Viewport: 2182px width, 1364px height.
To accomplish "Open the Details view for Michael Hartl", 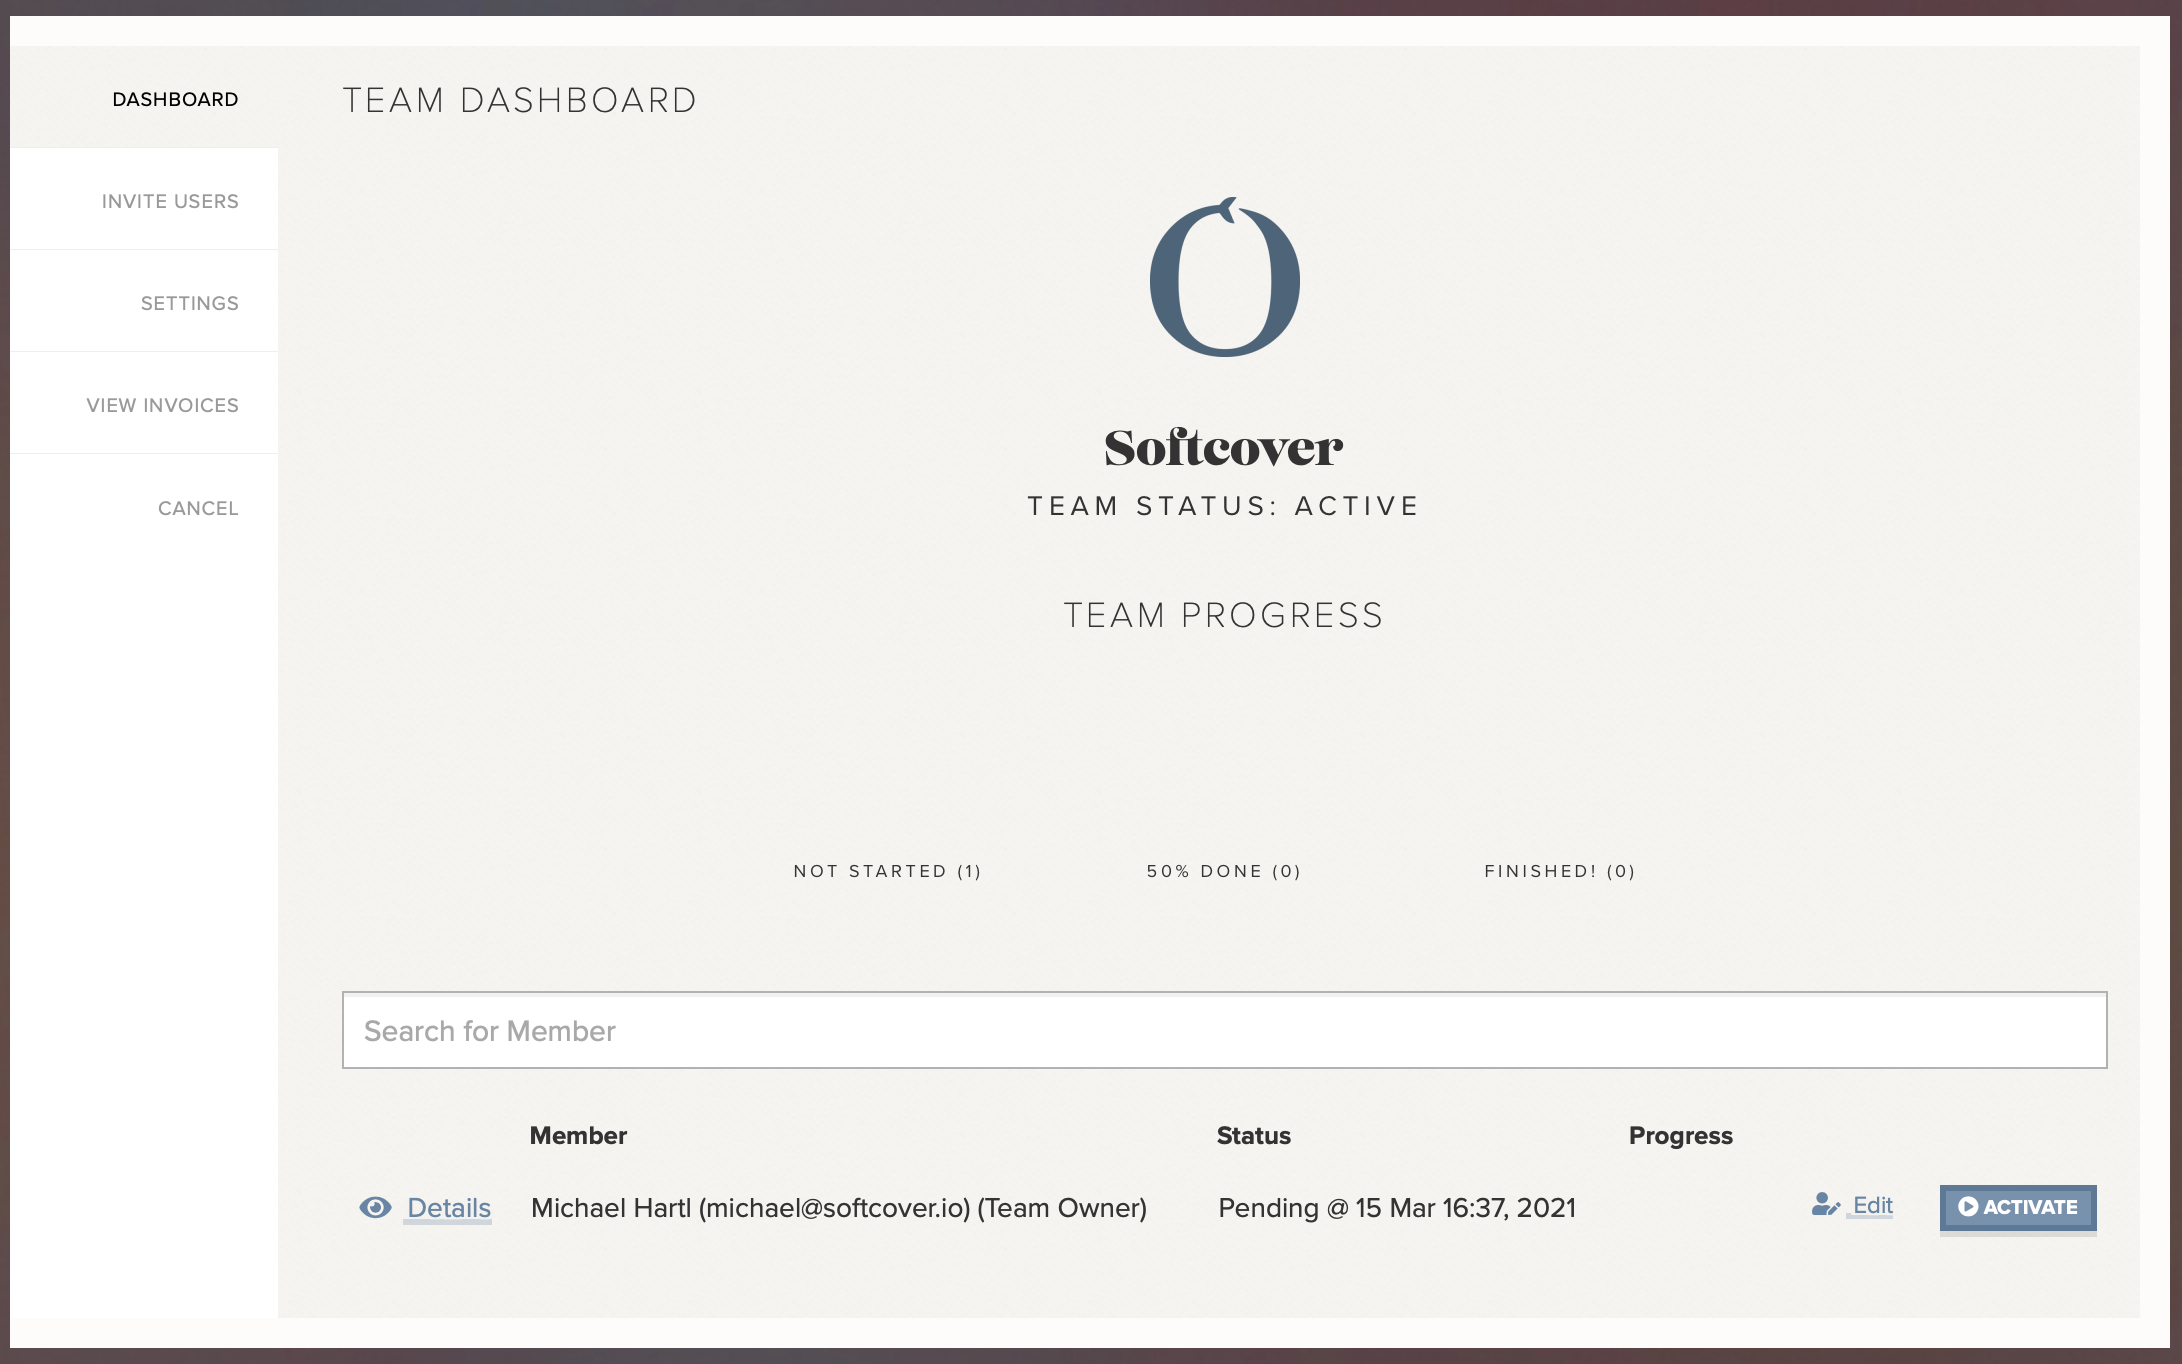I will (x=448, y=1209).
